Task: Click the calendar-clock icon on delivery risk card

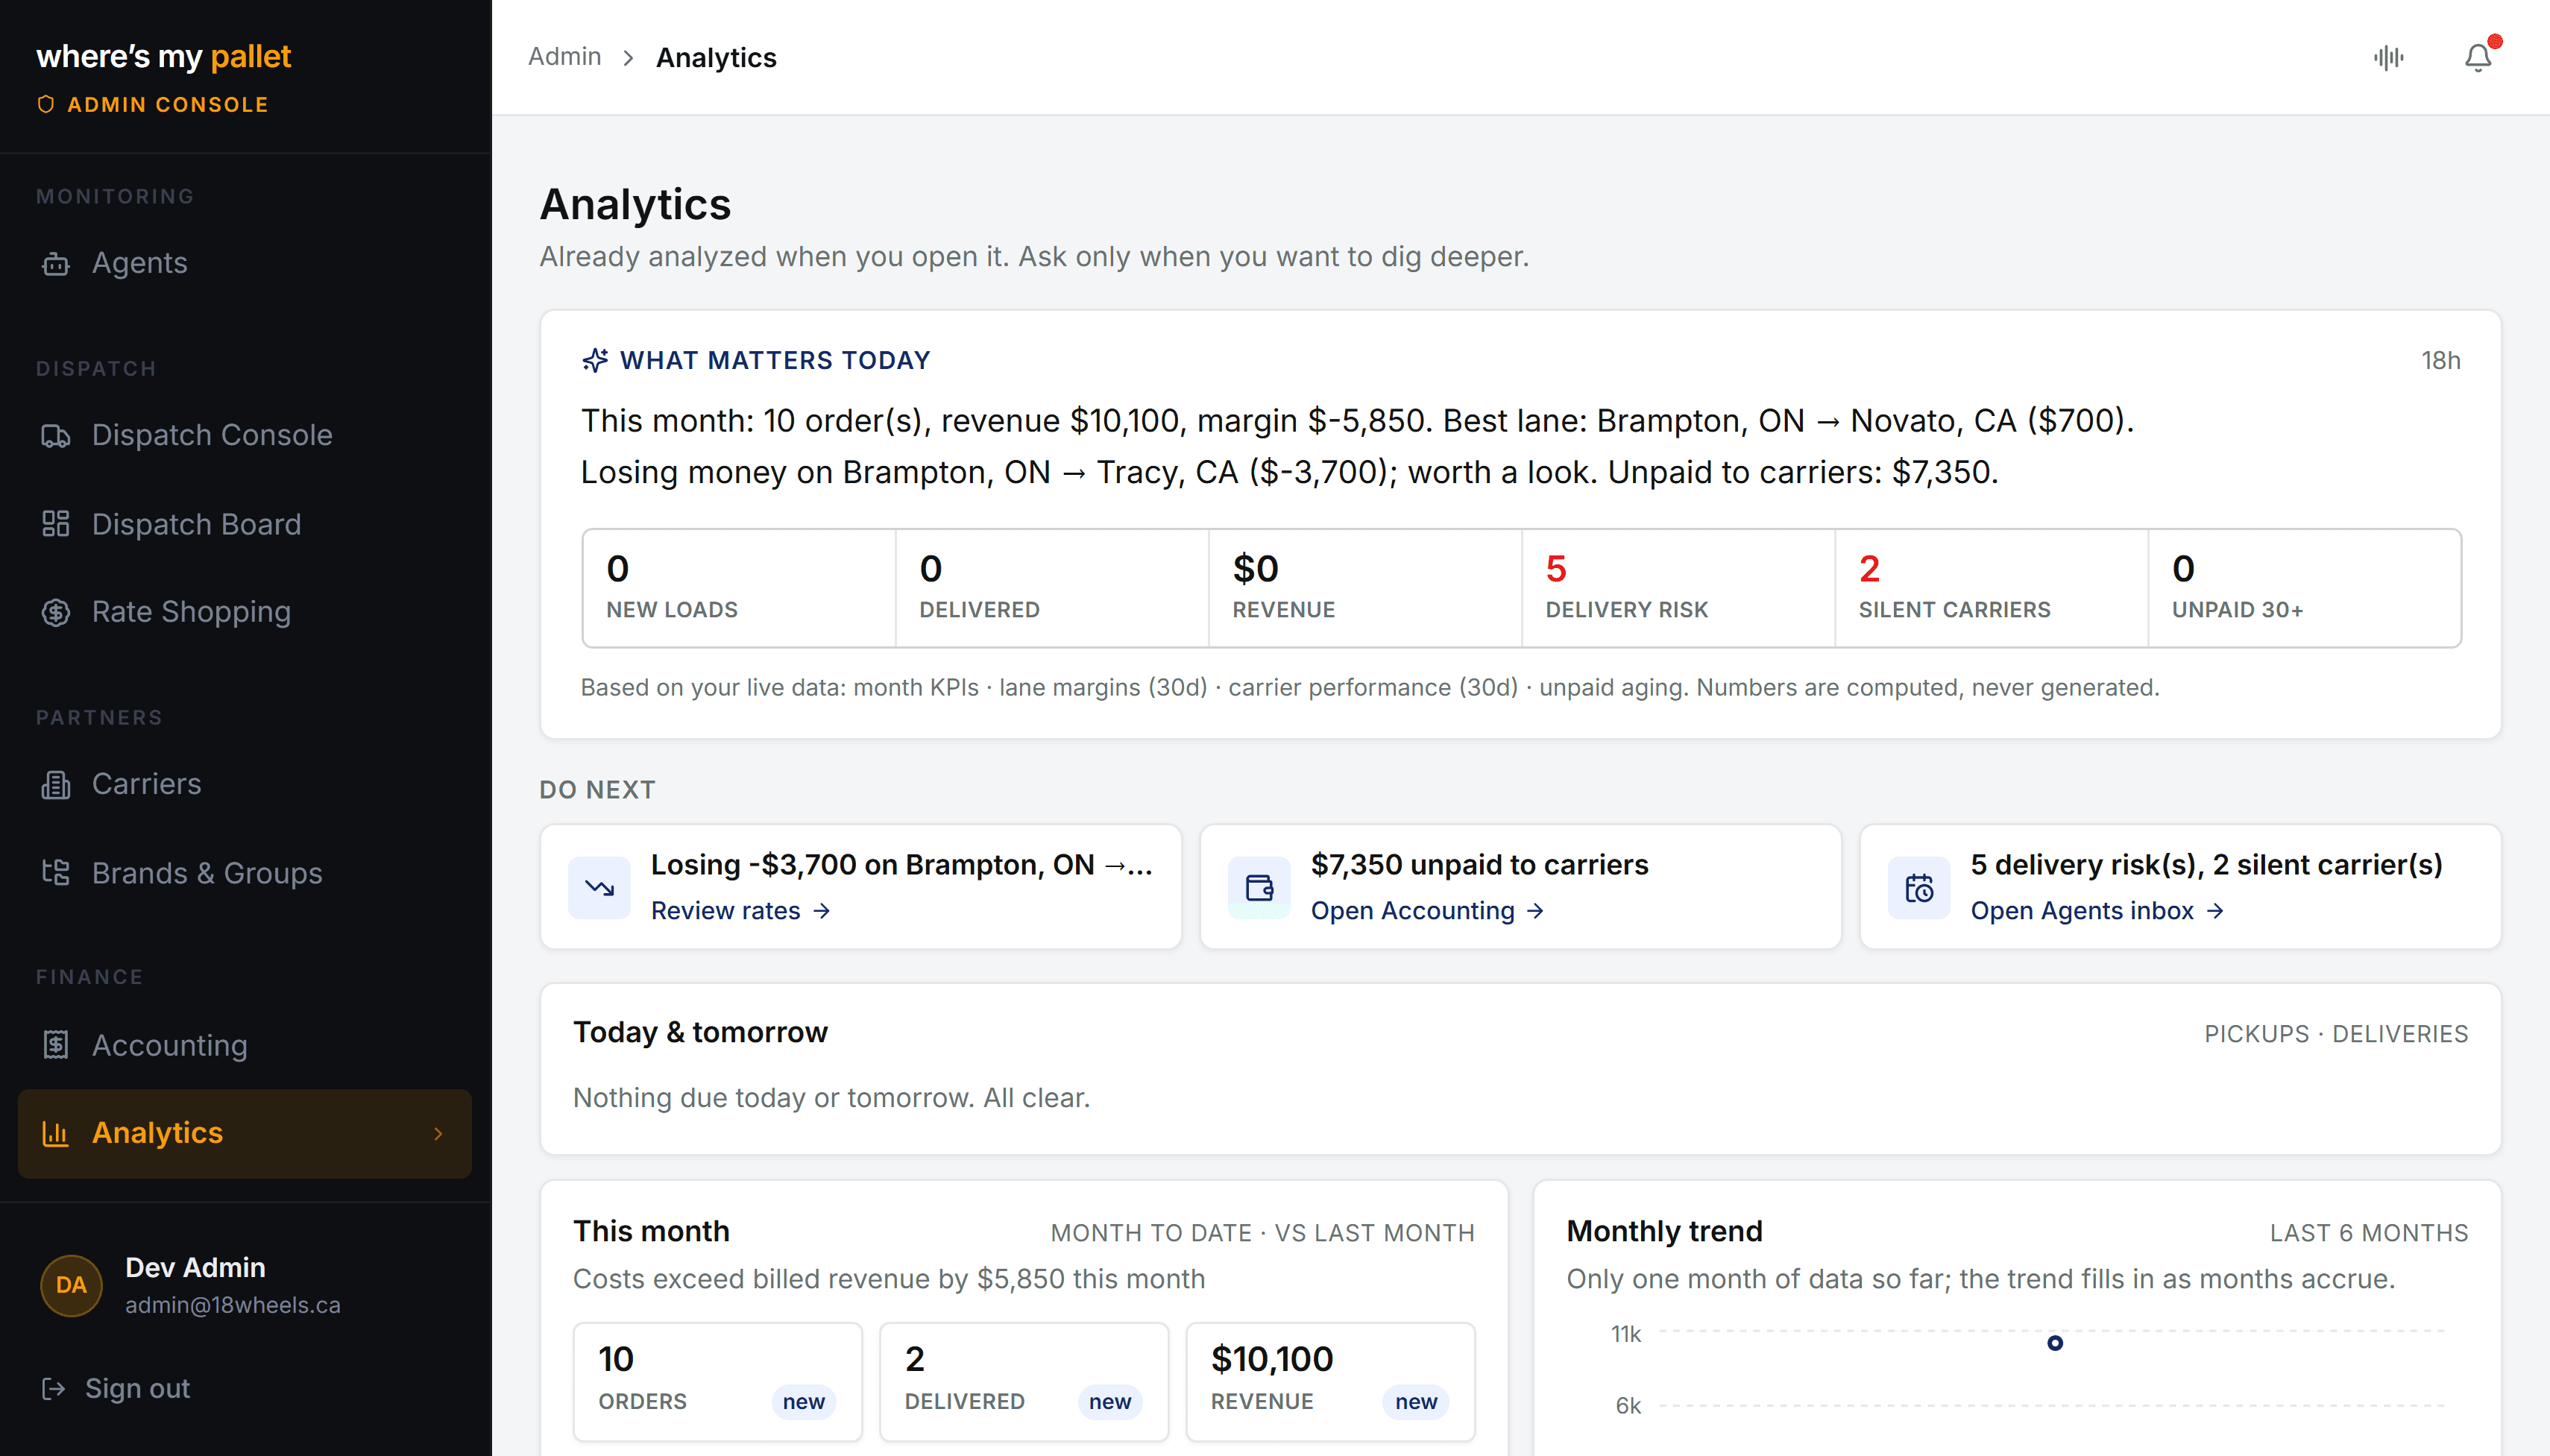Action: [1919, 888]
